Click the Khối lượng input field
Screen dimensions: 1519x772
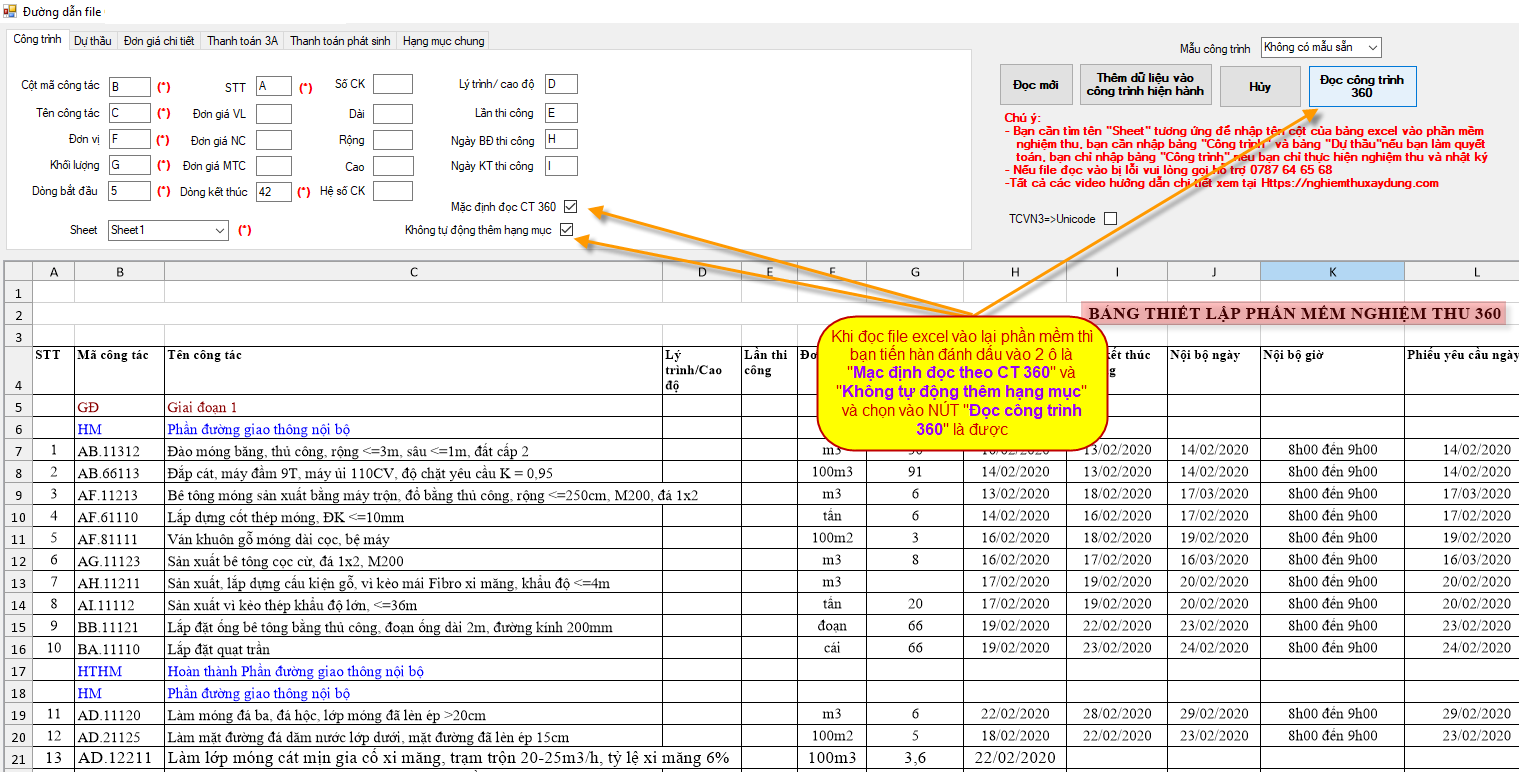tap(130, 165)
